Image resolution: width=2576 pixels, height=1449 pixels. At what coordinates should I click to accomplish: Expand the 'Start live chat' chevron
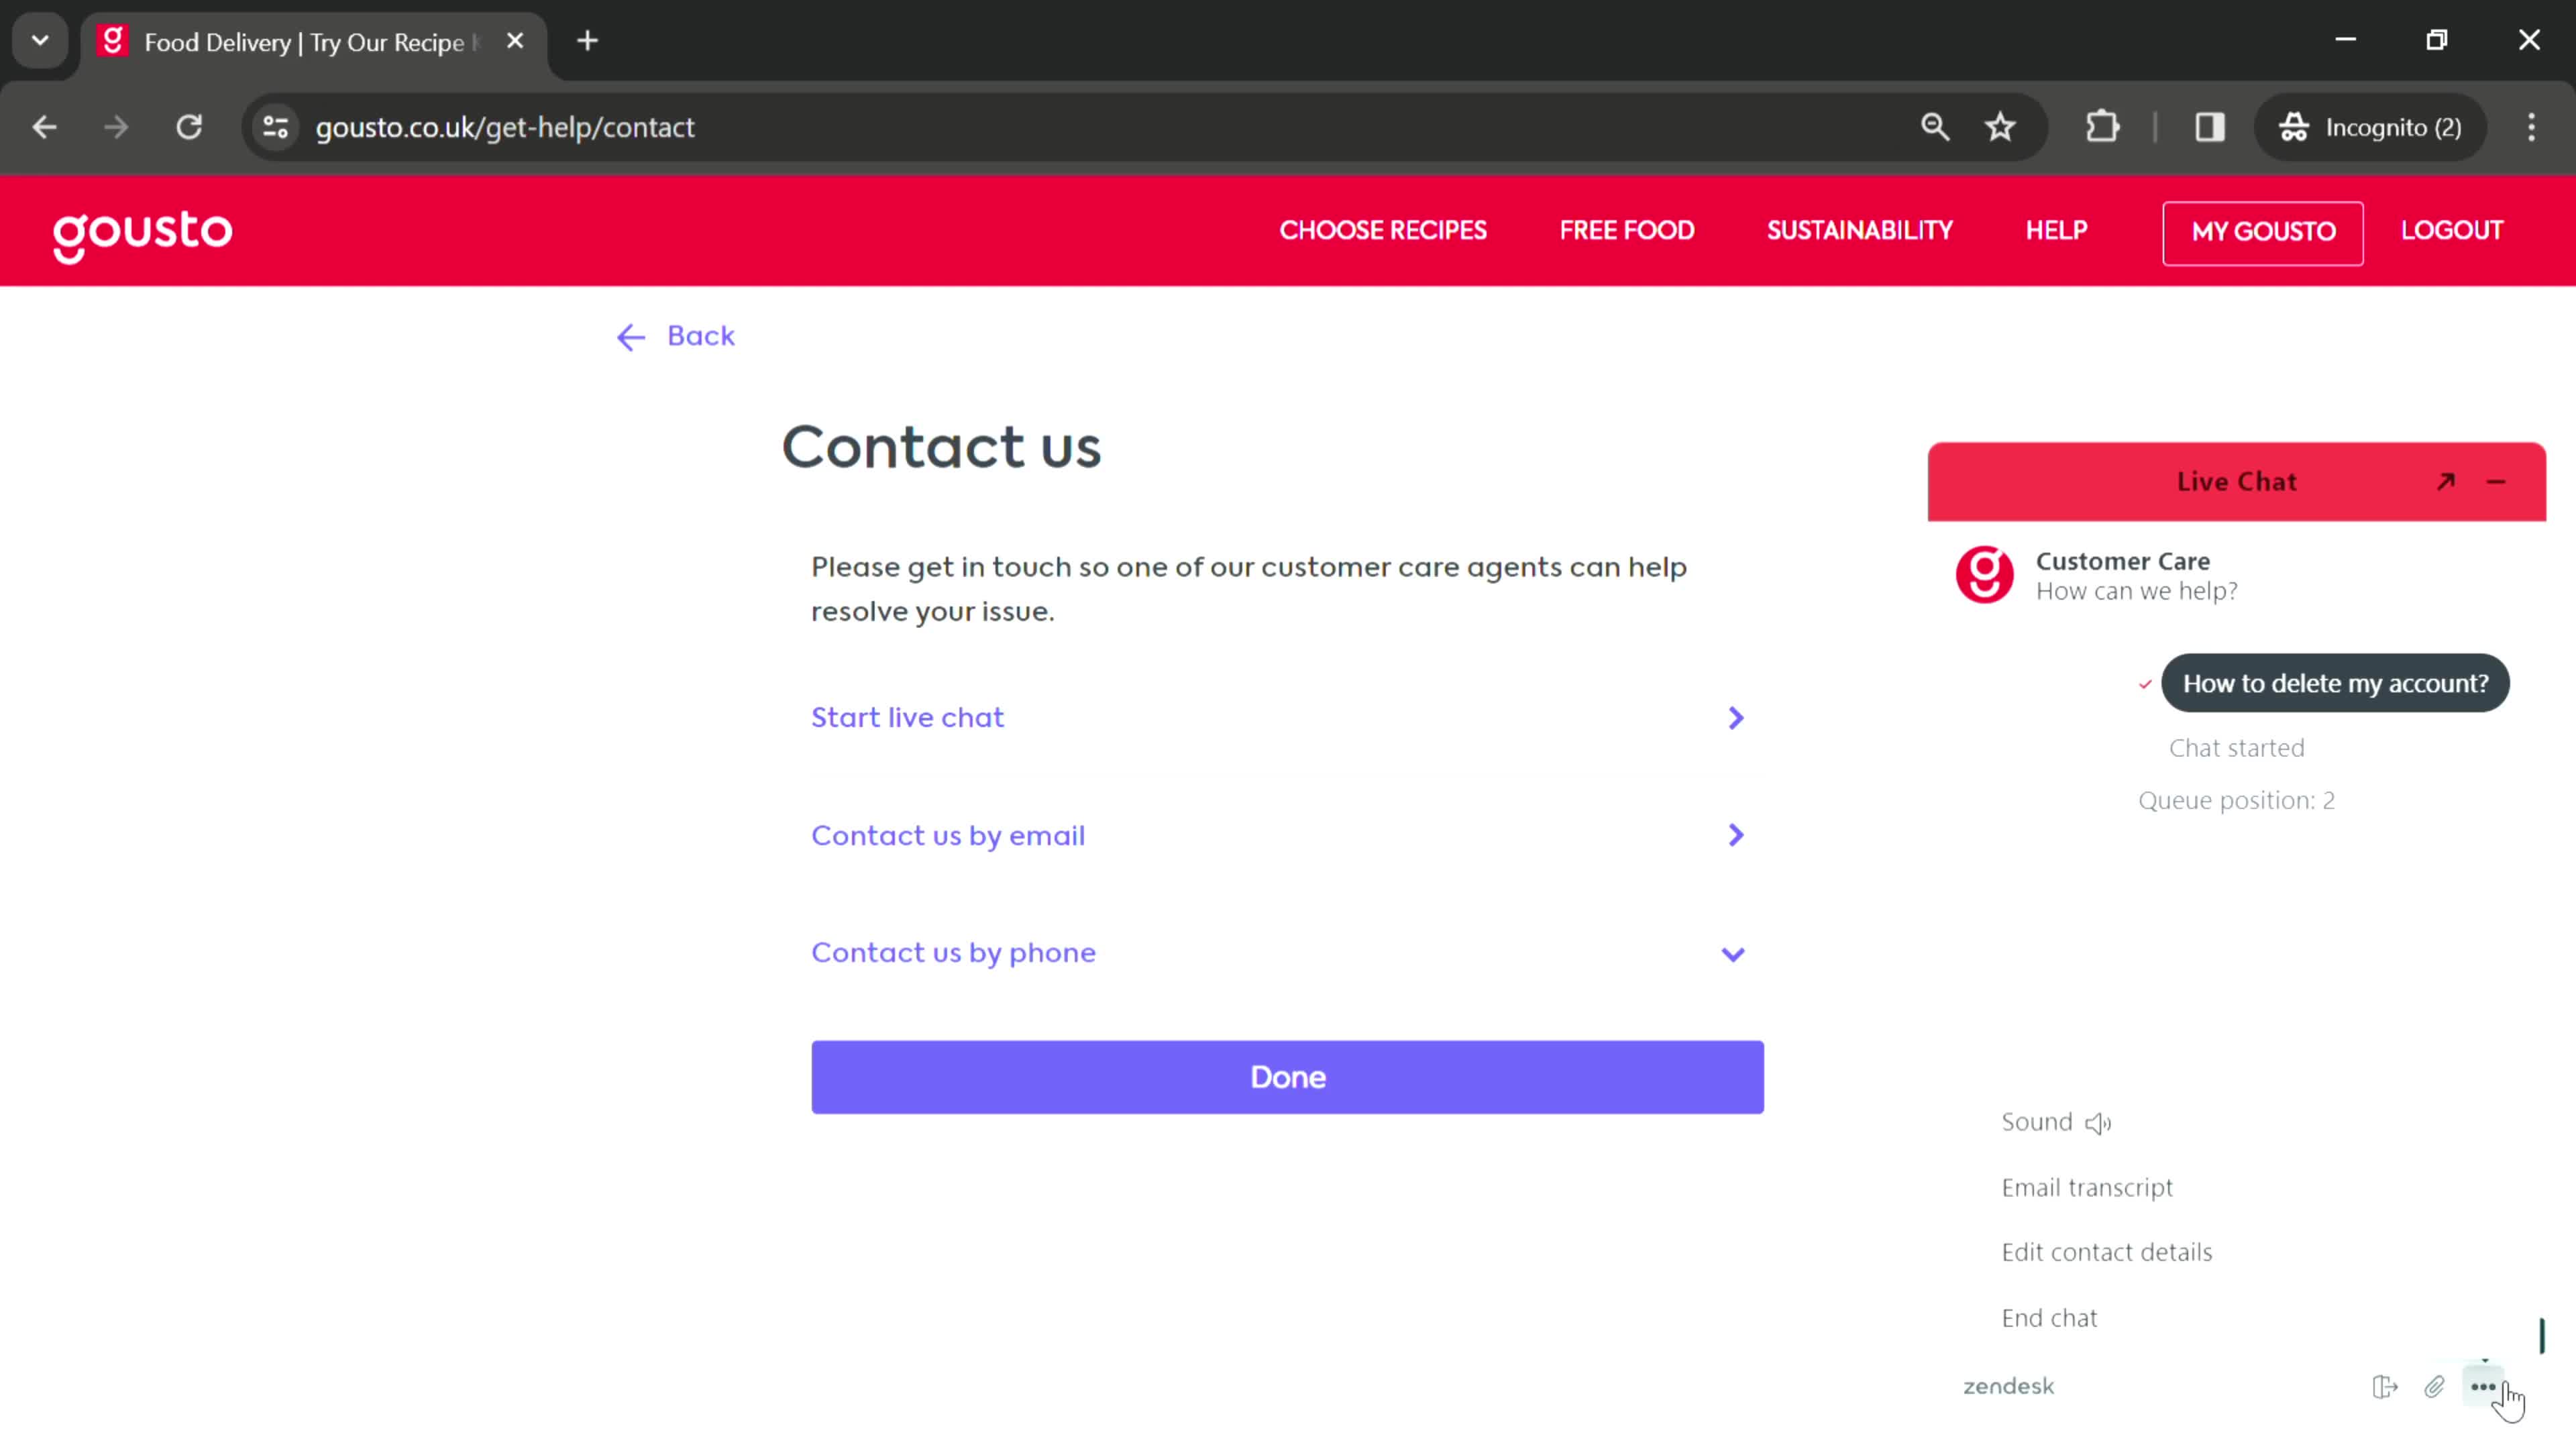pos(1735,716)
